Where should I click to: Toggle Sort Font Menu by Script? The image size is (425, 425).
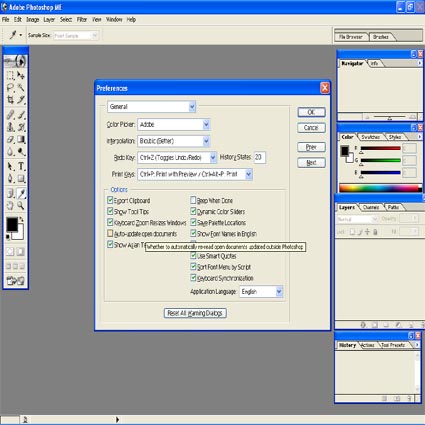pyautogui.click(x=193, y=267)
